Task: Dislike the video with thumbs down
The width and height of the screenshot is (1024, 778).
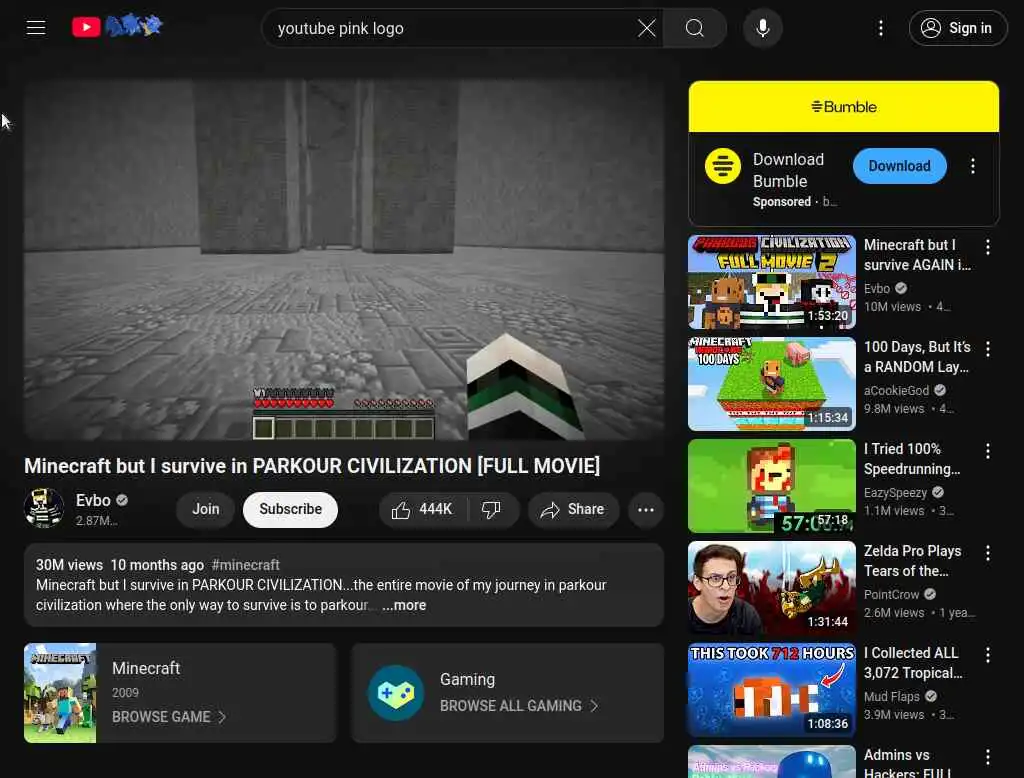Action: click(x=491, y=510)
